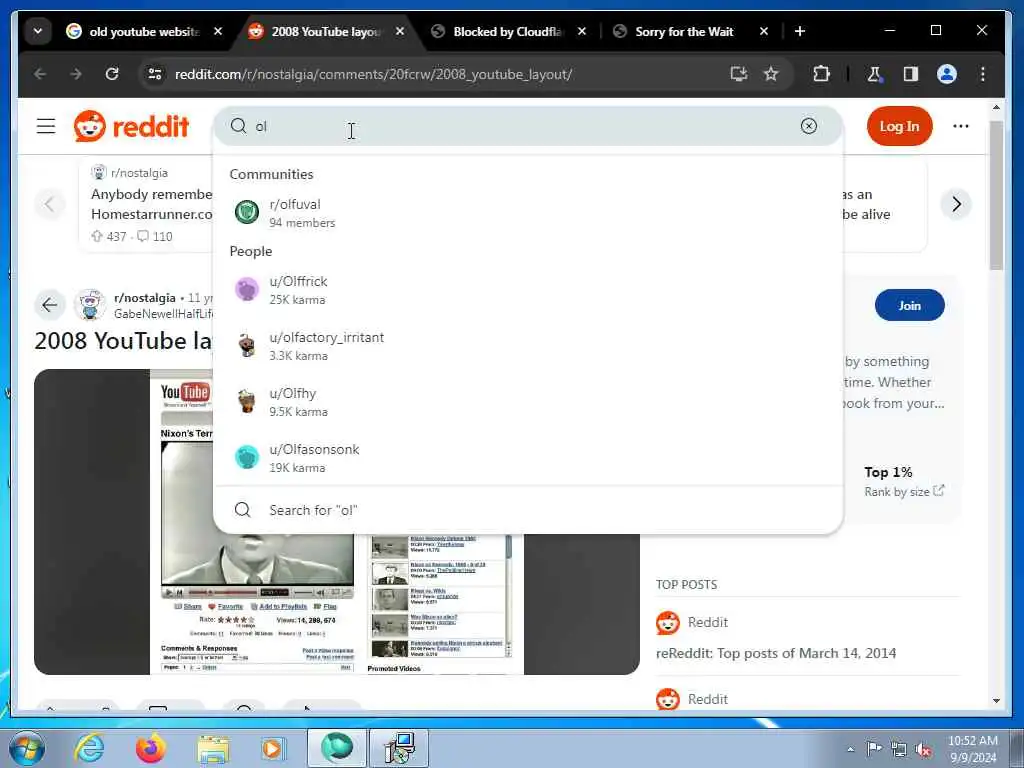Open Windows Explorer from taskbar

213,748
